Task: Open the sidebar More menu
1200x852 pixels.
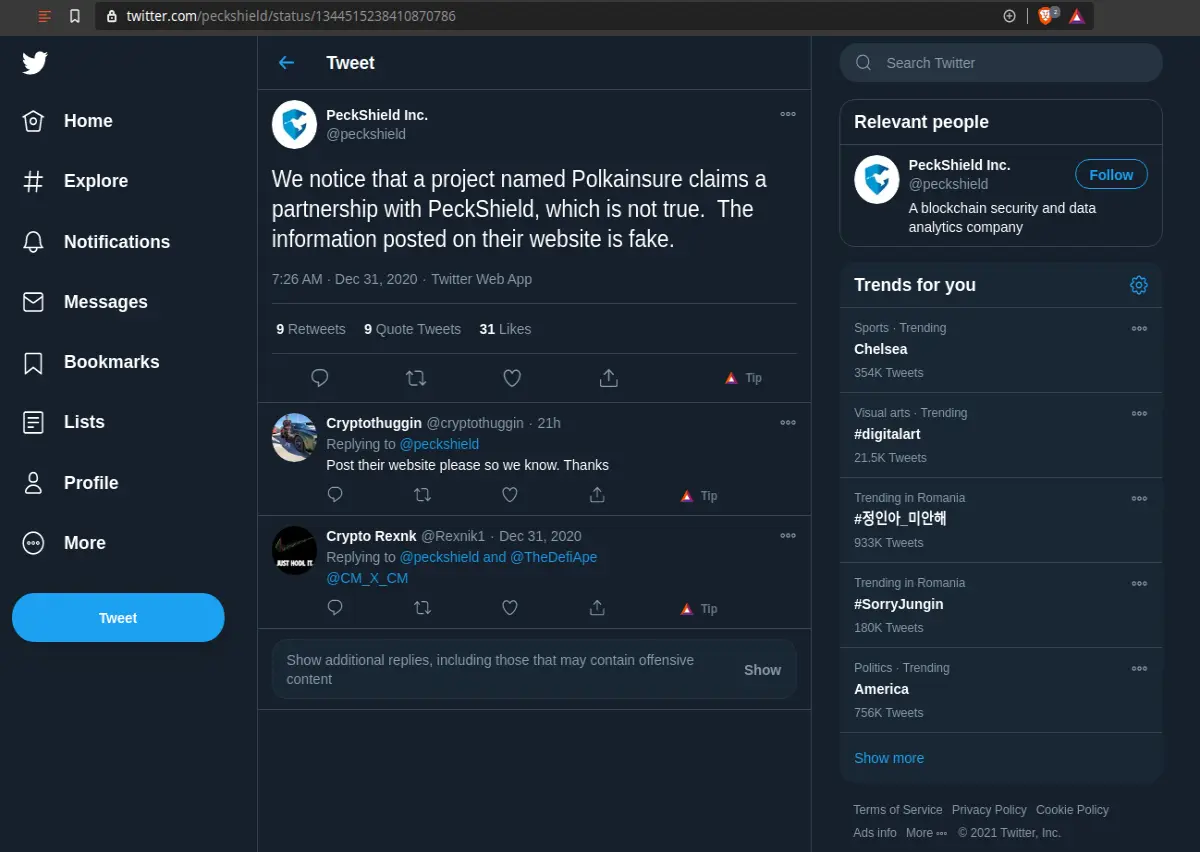Action: [x=64, y=543]
